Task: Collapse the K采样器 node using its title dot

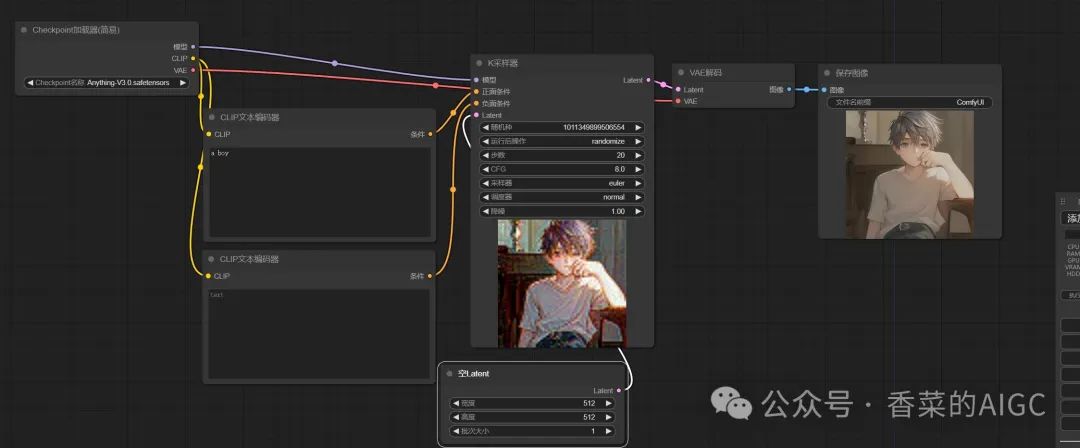Action: (x=479, y=63)
